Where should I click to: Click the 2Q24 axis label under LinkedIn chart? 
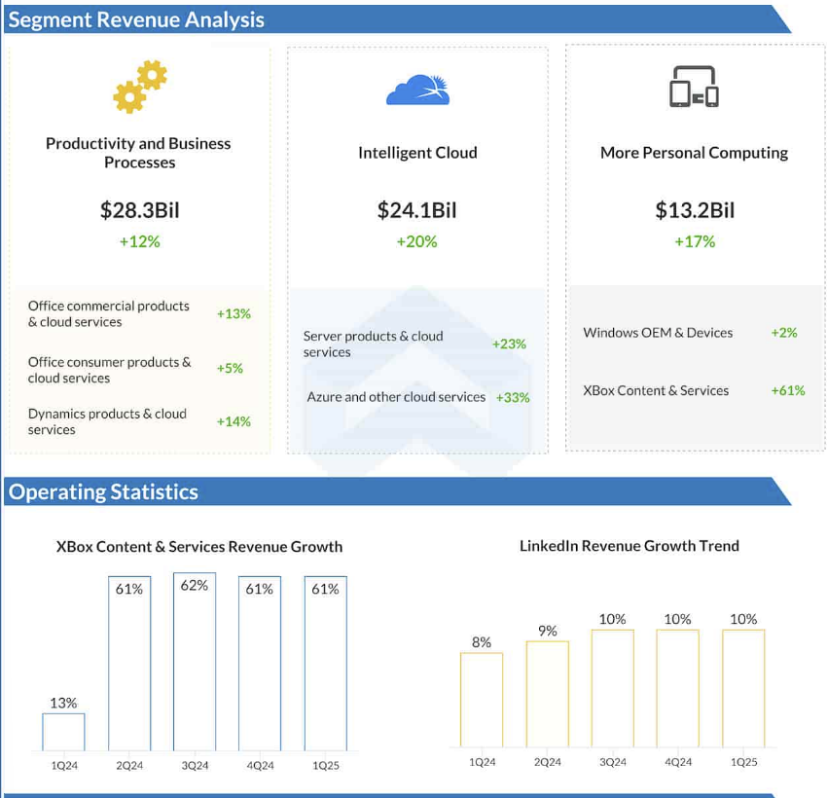547,762
